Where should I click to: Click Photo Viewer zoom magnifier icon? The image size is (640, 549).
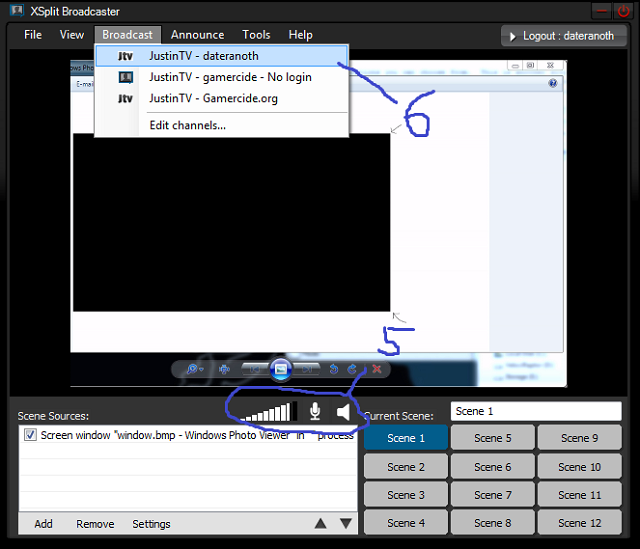[194, 369]
